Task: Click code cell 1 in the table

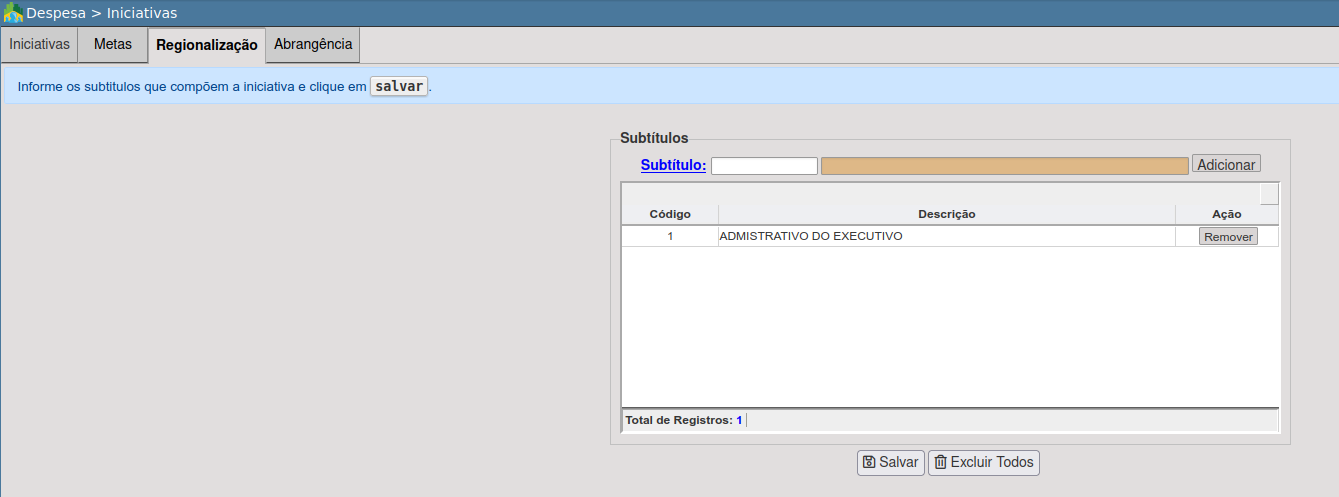Action: [x=670, y=237]
